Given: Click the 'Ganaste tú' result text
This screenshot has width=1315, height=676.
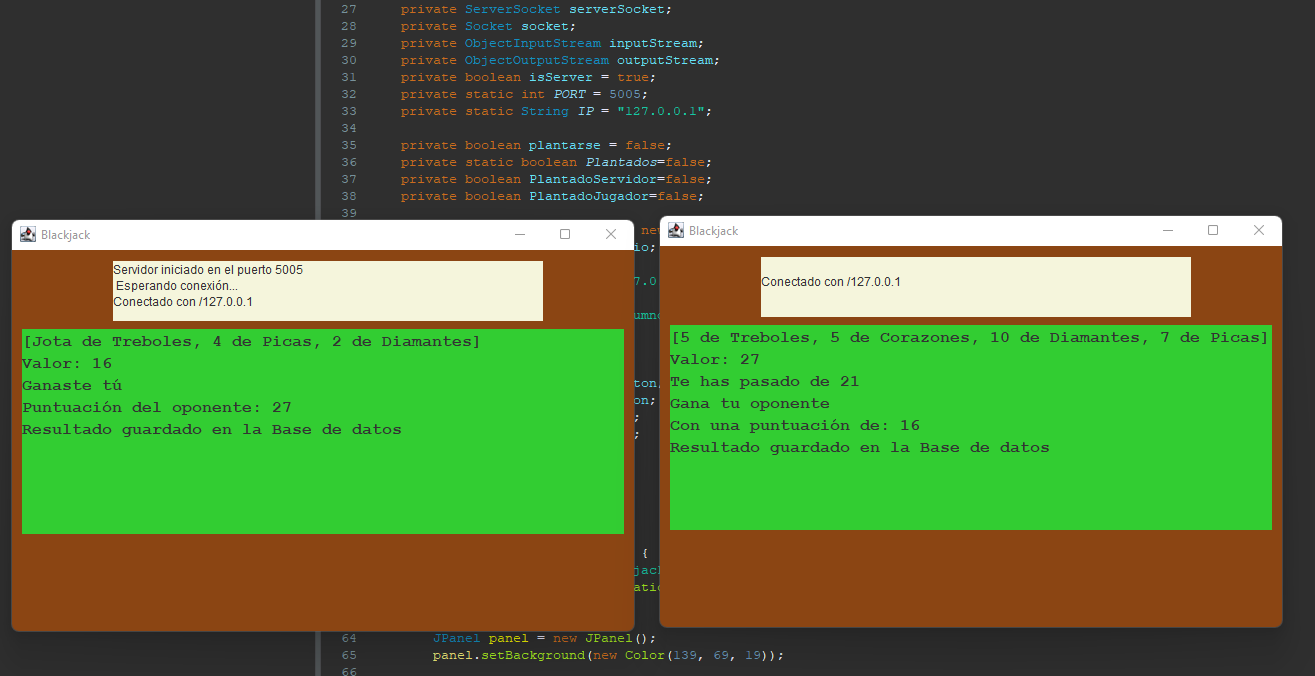Looking at the screenshot, I should (72, 386).
